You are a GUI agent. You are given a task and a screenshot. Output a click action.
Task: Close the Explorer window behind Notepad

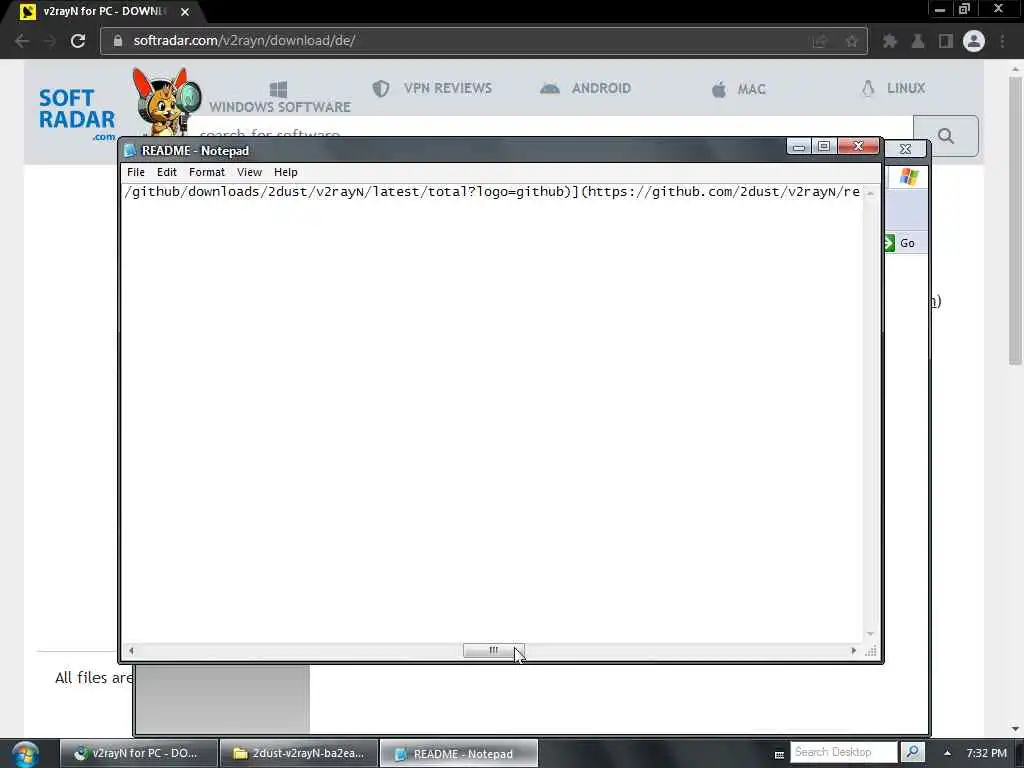[905, 149]
